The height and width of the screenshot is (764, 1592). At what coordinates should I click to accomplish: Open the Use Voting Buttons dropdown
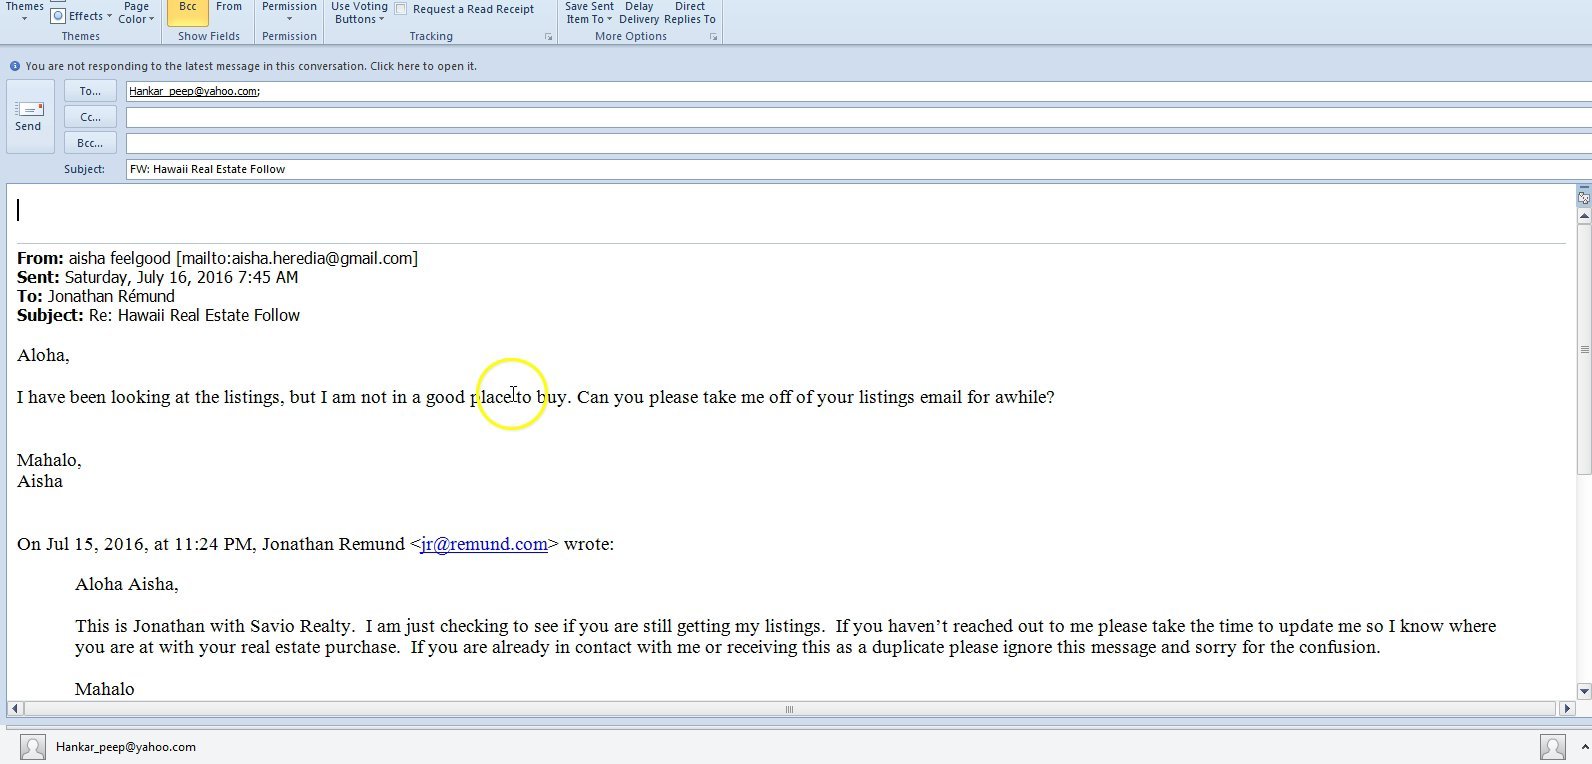pos(359,13)
